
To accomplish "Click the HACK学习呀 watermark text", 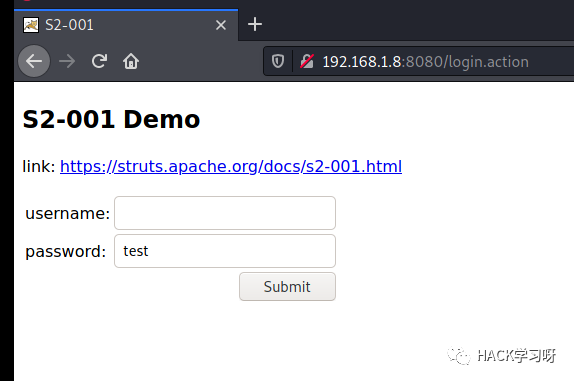I will click(517, 355).
